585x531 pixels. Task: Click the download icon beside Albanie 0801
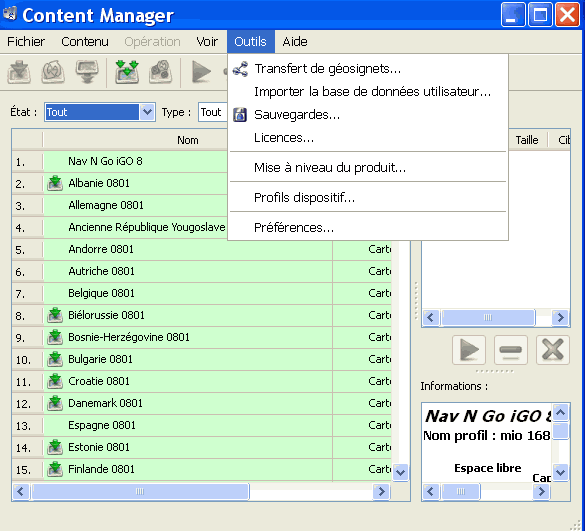[55, 183]
